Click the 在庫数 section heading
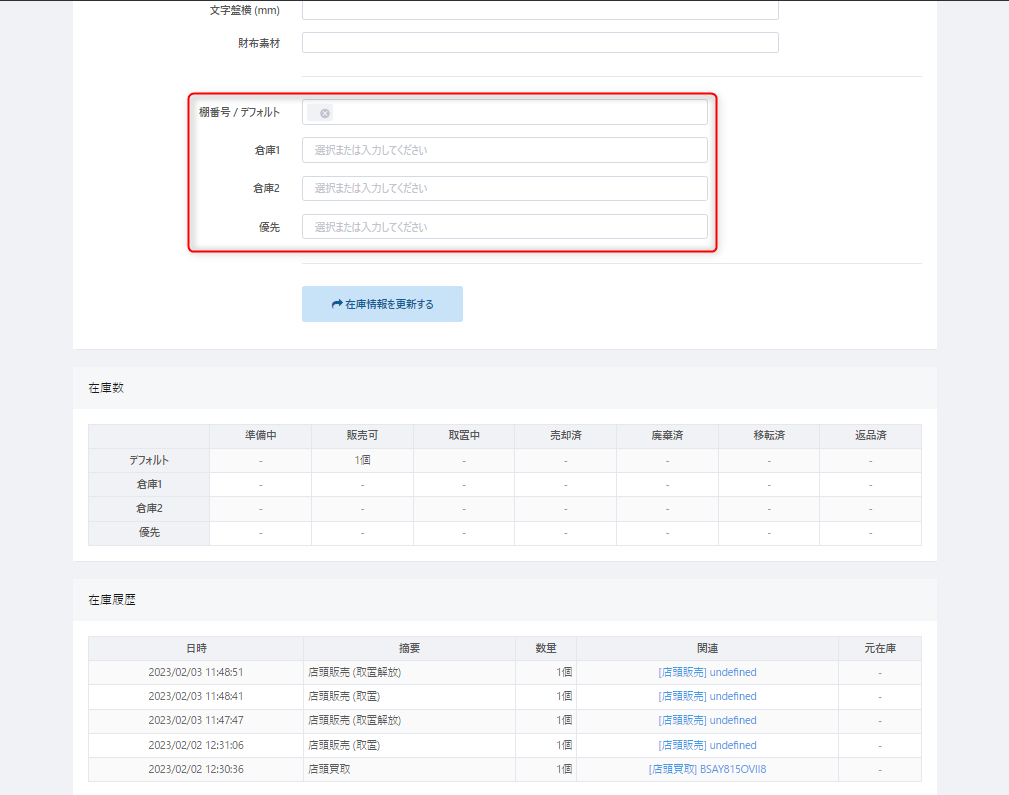 coord(106,388)
